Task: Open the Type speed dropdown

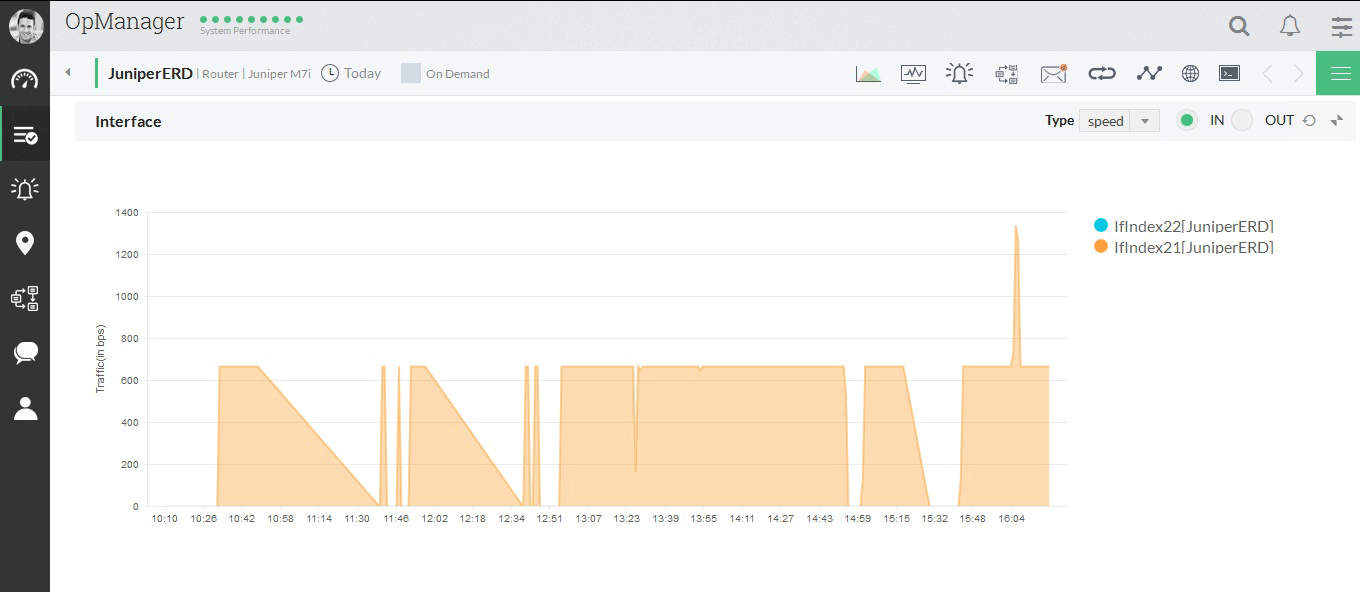Action: tap(1119, 121)
